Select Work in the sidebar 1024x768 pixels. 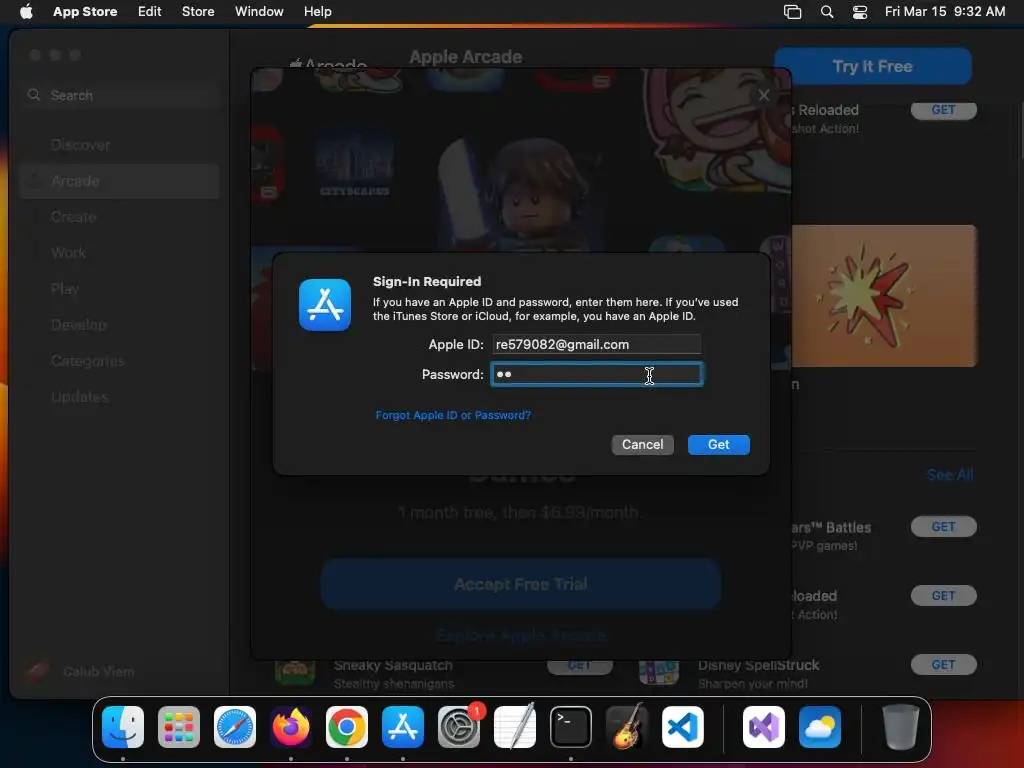(120, 253)
